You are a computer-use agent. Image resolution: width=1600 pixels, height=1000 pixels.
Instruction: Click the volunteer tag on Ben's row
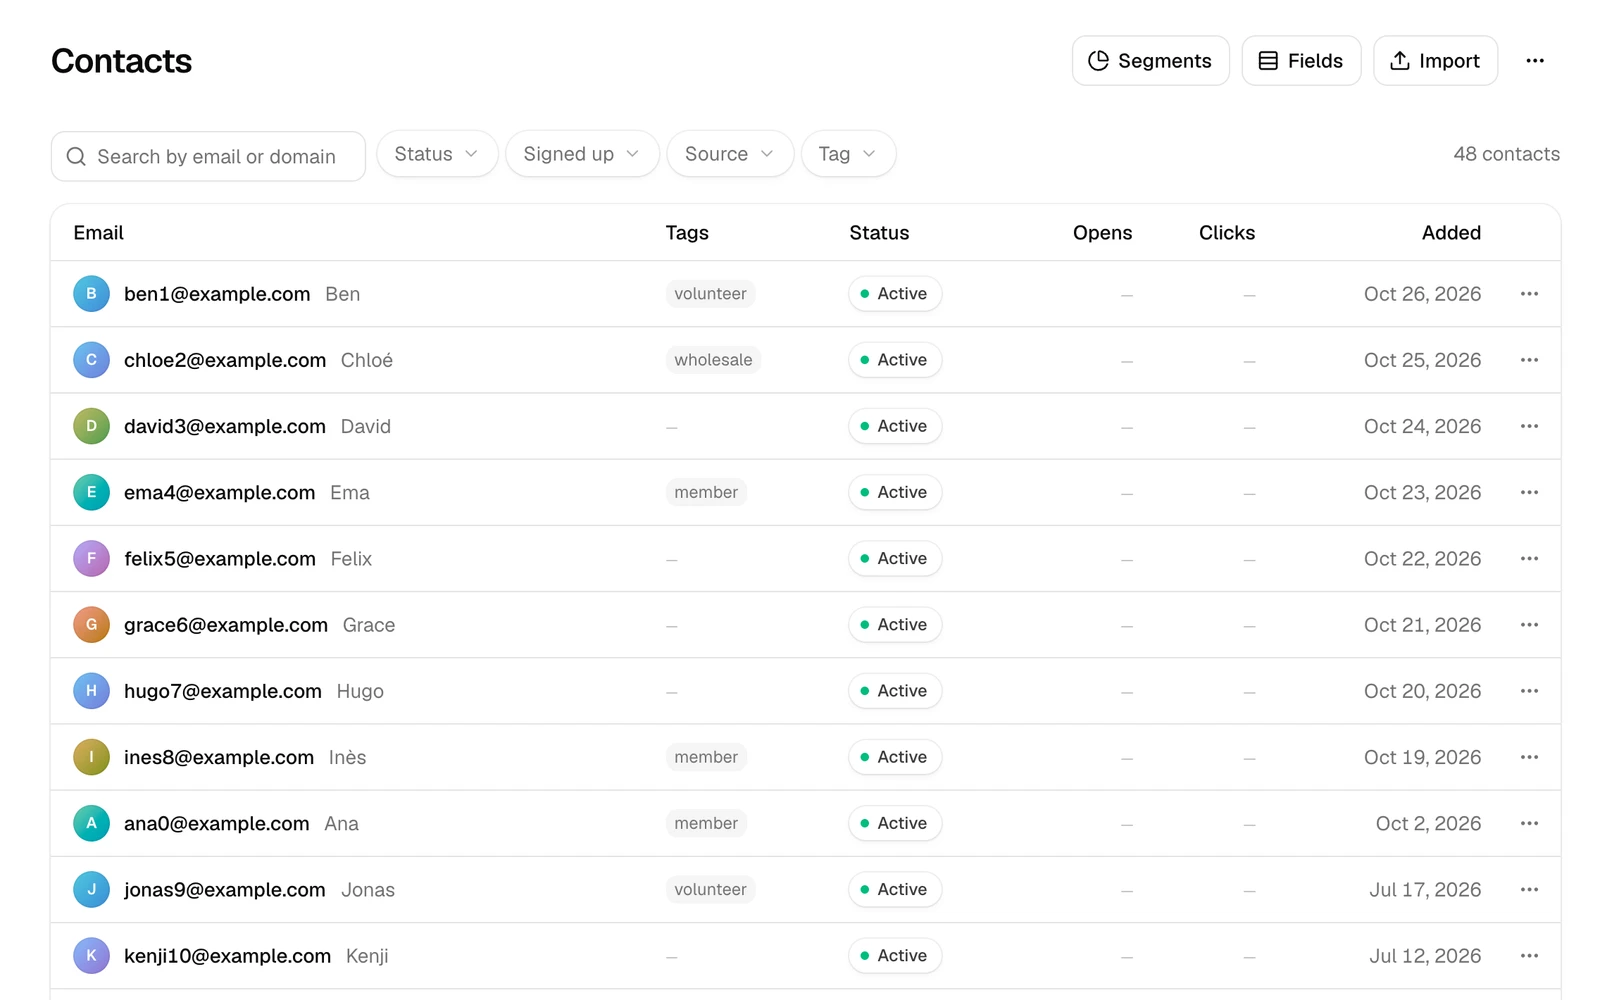(710, 294)
